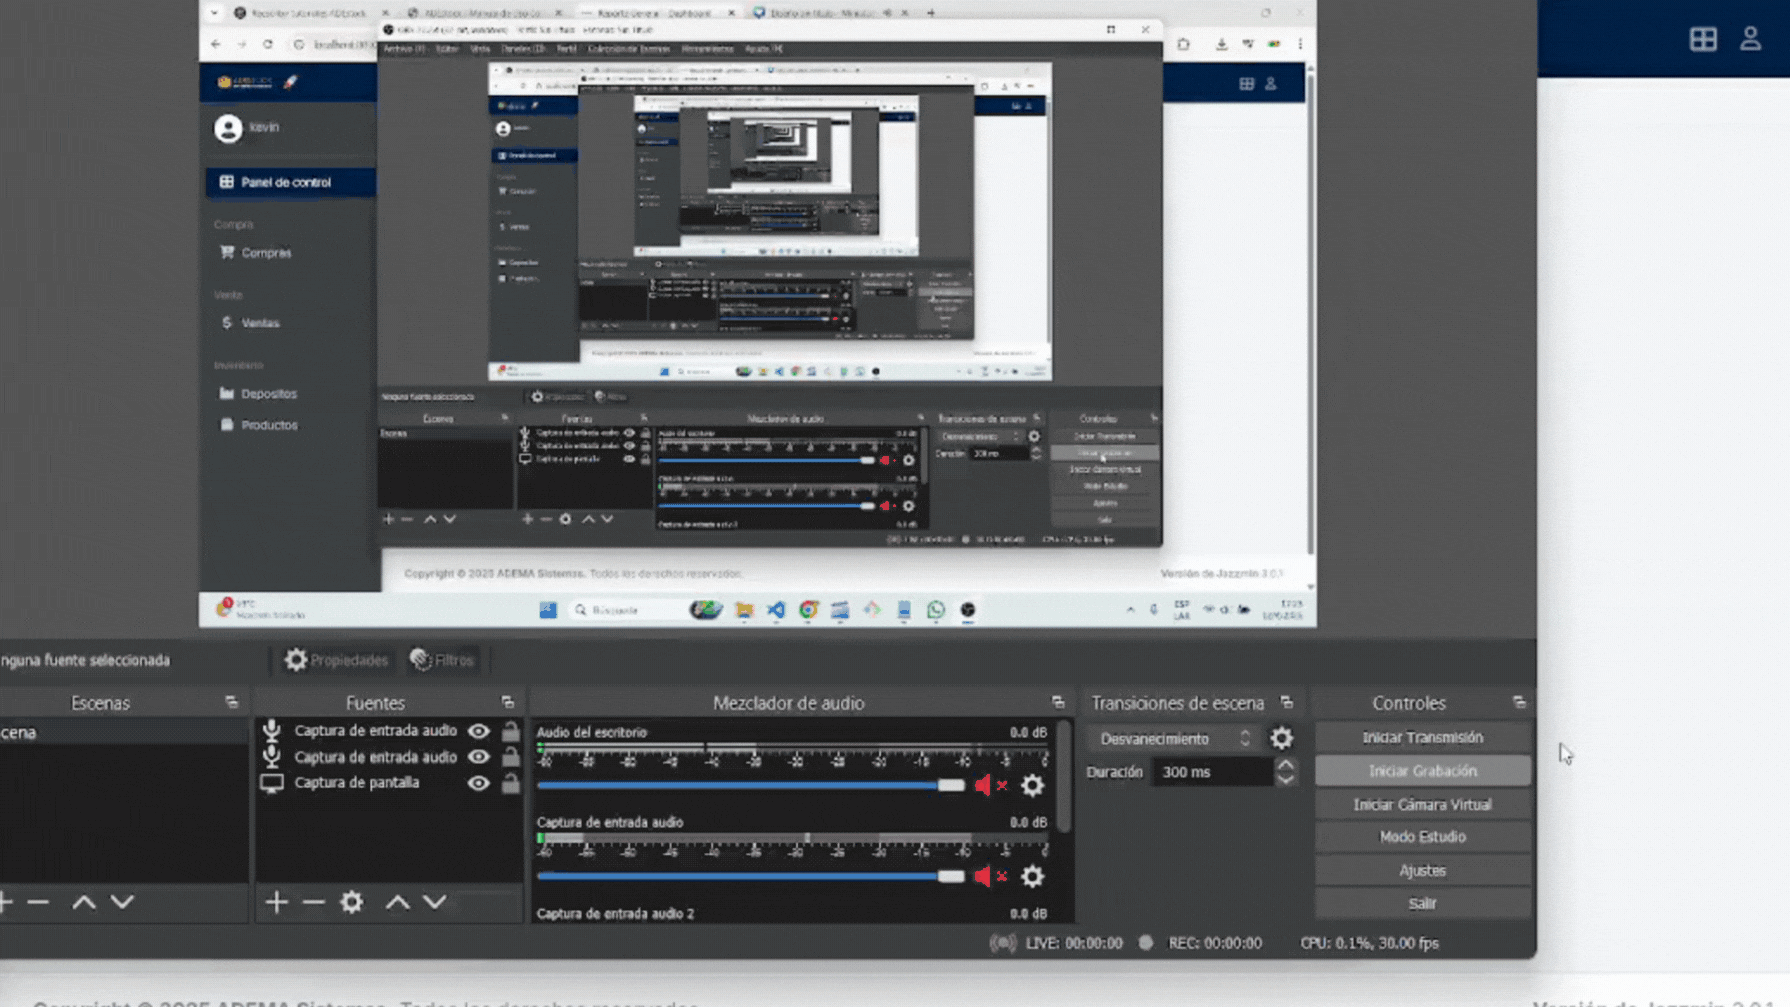
Task: Toggle eye of the lower Captura de entrada audio
Action: click(x=479, y=757)
